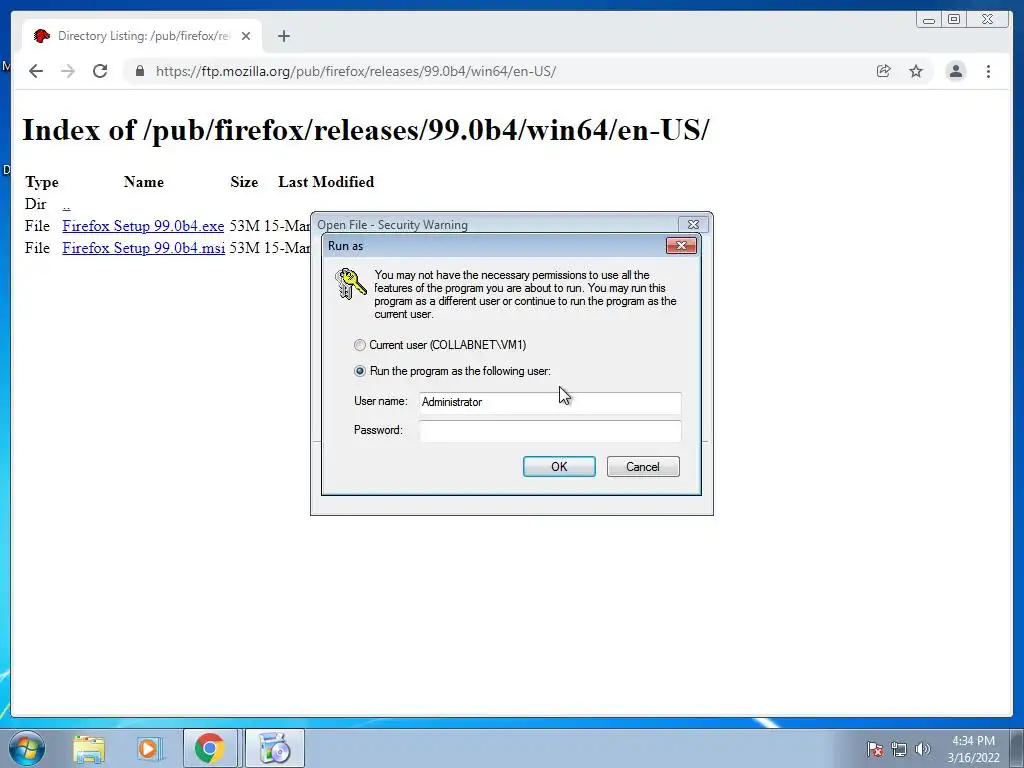Cancel the Run as dialog
The width and height of the screenshot is (1024, 768).
pyautogui.click(x=643, y=466)
